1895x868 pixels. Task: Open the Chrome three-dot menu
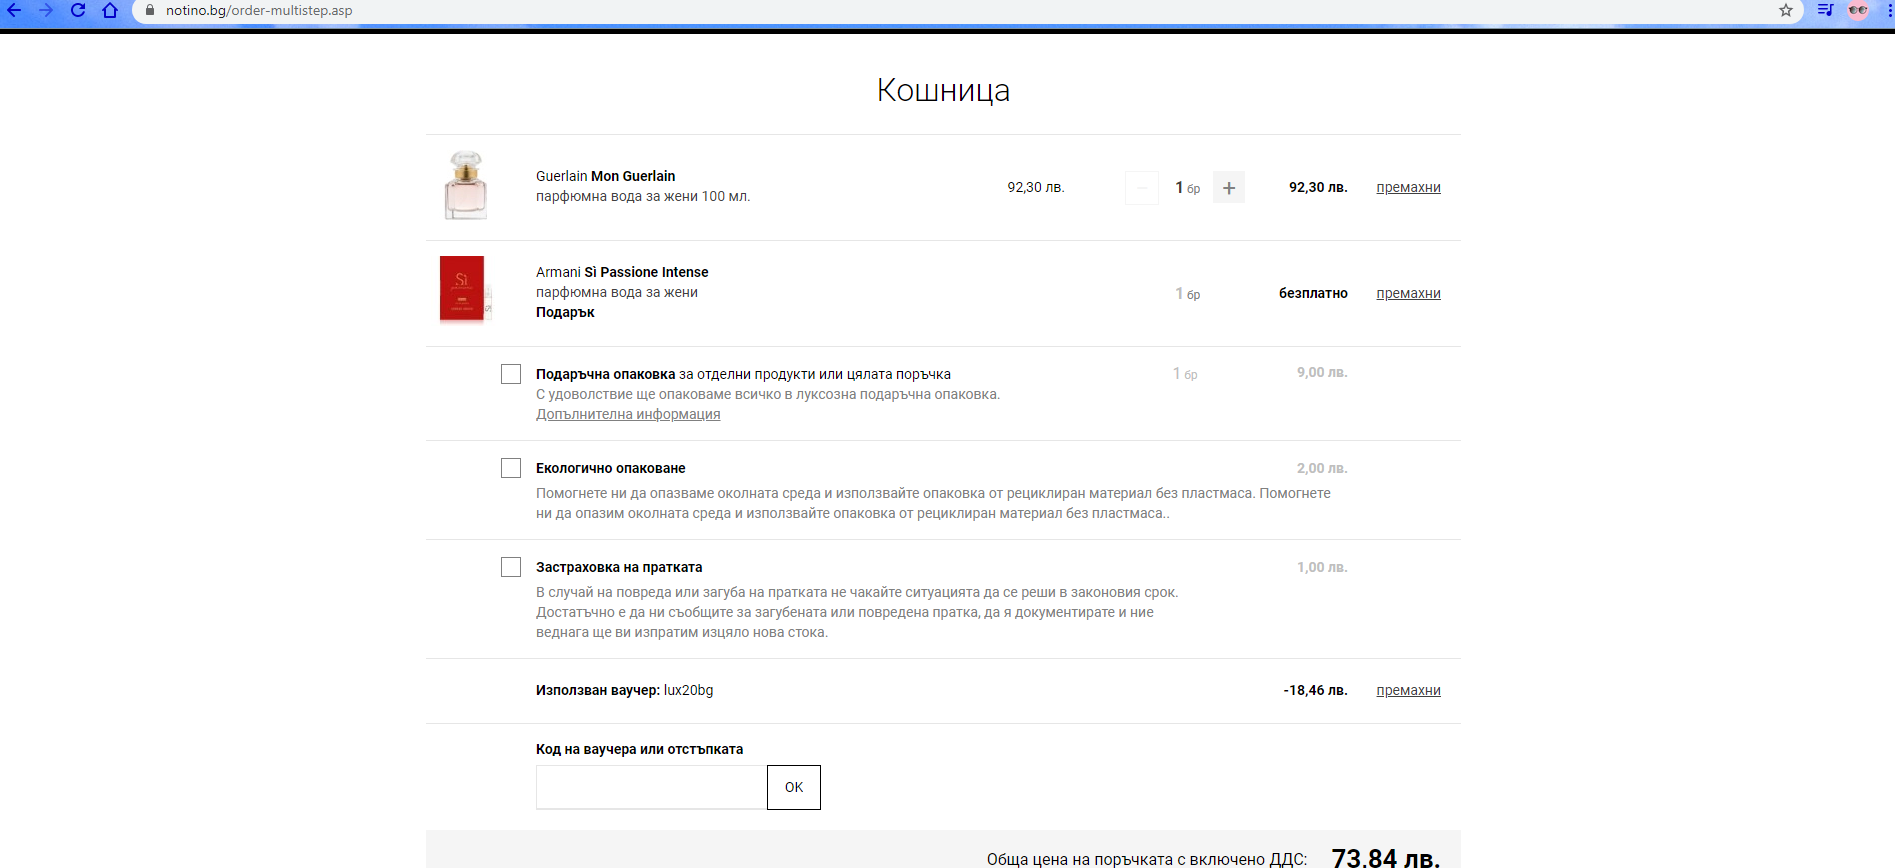tap(1888, 10)
